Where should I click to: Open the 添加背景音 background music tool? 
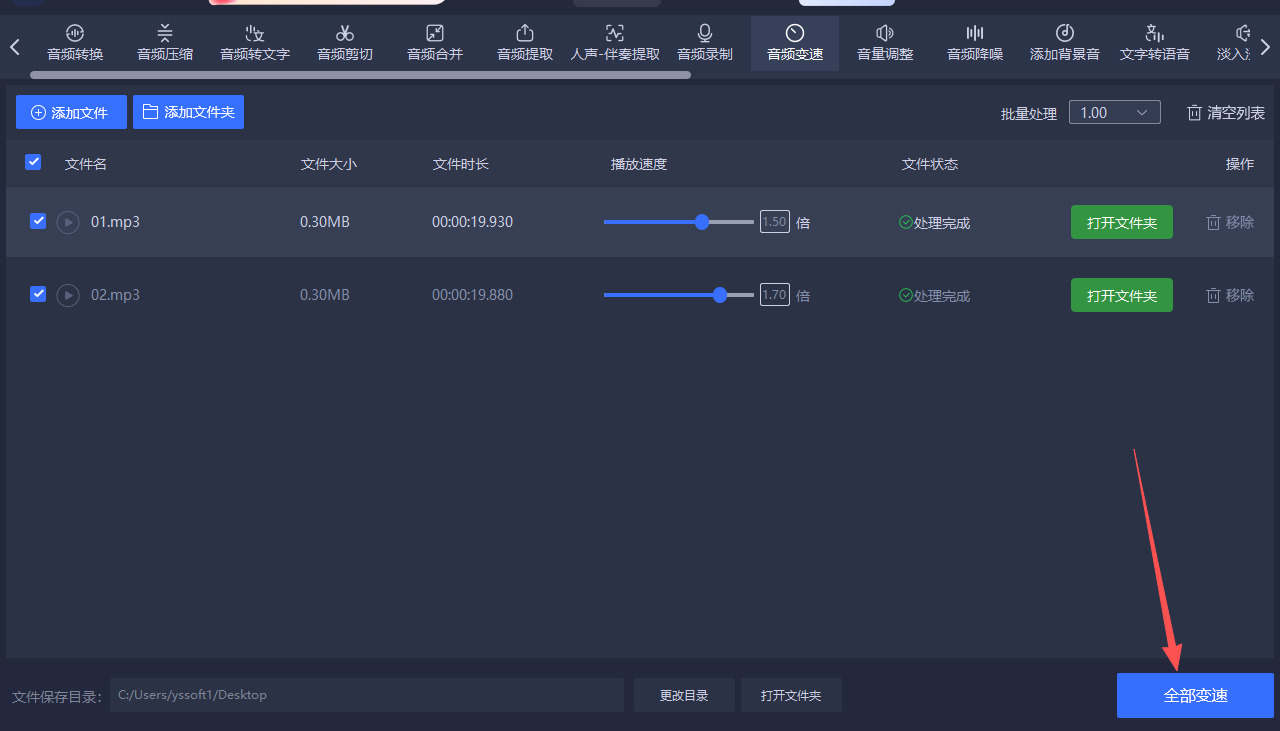[1065, 43]
